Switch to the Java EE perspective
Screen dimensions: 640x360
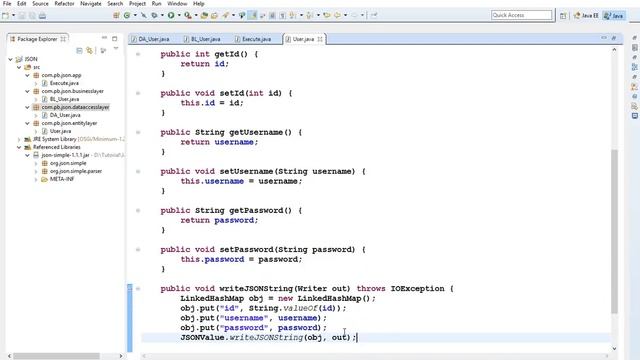pos(586,16)
